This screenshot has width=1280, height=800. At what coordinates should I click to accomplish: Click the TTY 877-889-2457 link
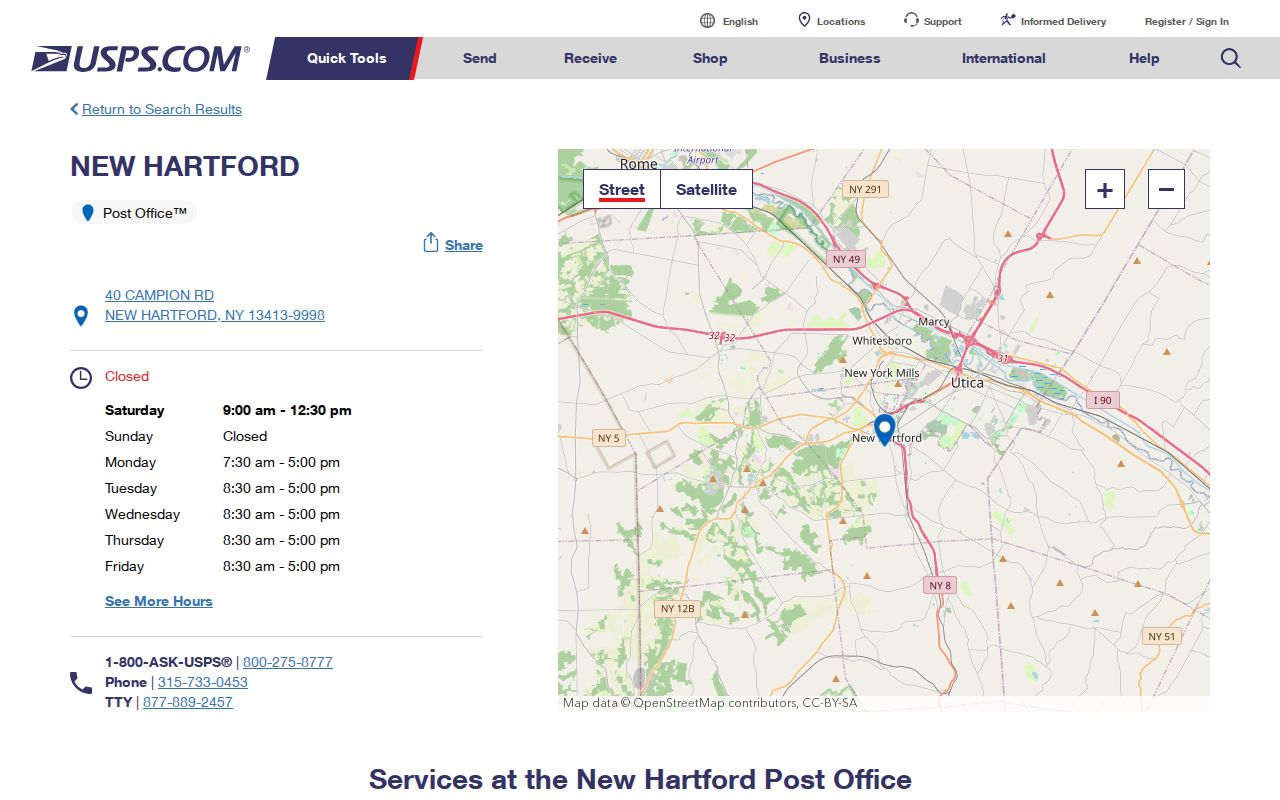[x=188, y=702]
